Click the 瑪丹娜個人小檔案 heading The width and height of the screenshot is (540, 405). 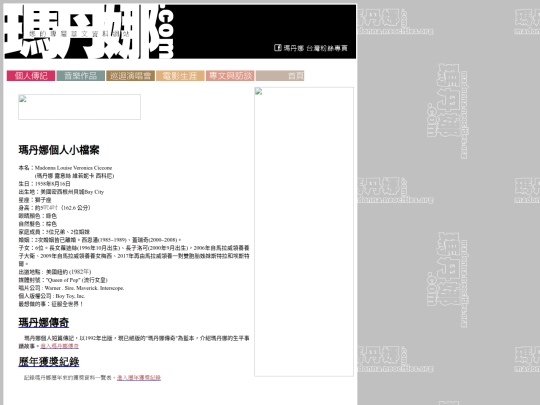click(59, 150)
